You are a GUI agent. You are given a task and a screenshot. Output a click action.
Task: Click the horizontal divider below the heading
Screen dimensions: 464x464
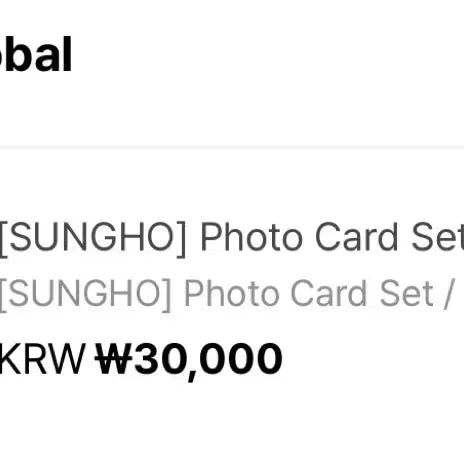tap(232, 148)
